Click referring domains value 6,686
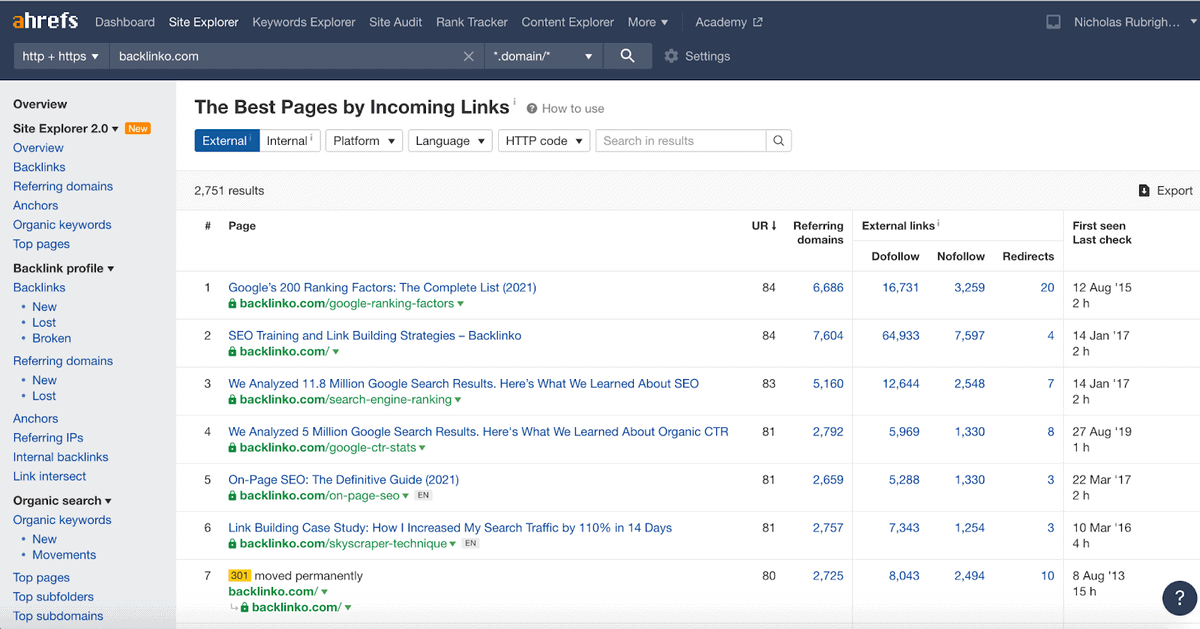Screen dimensions: 1200x629 [828, 287]
